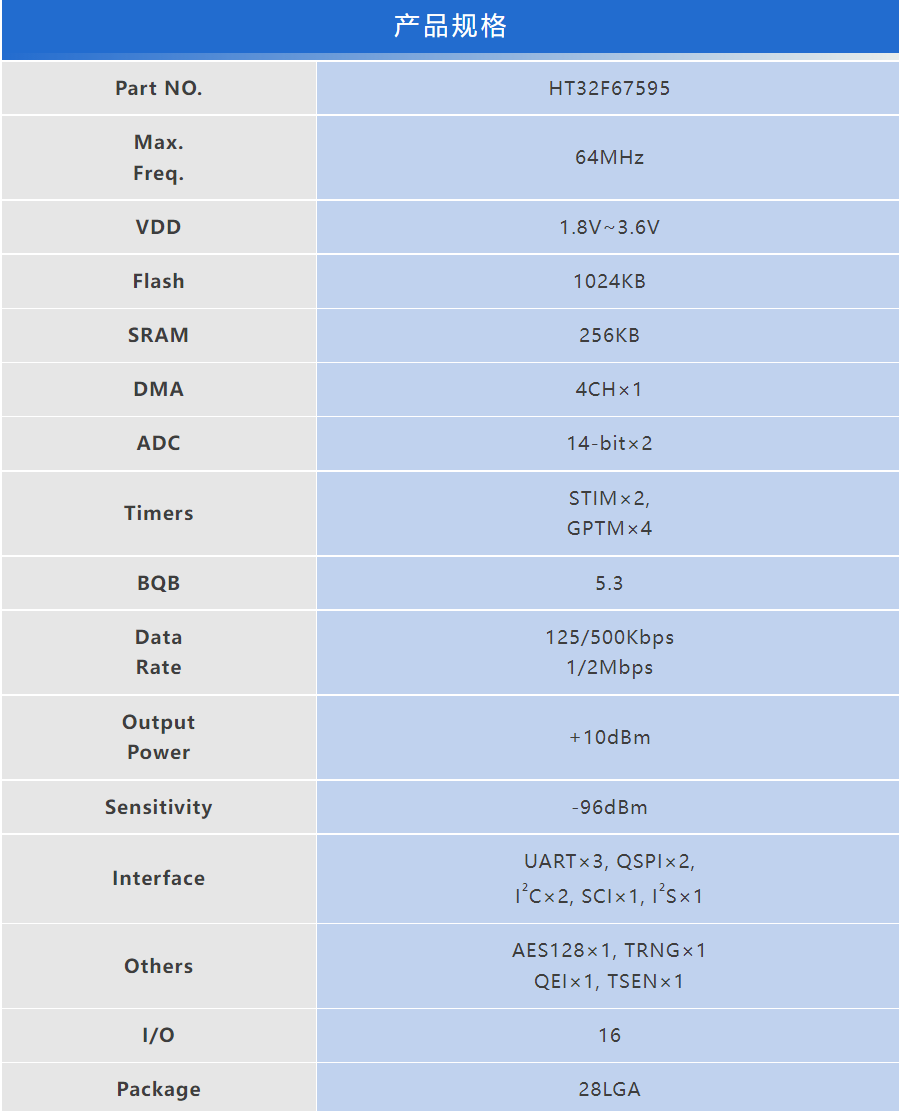This screenshot has width=899, height=1111.
Task: Click the HT32F67595 part number value
Action: (609, 88)
